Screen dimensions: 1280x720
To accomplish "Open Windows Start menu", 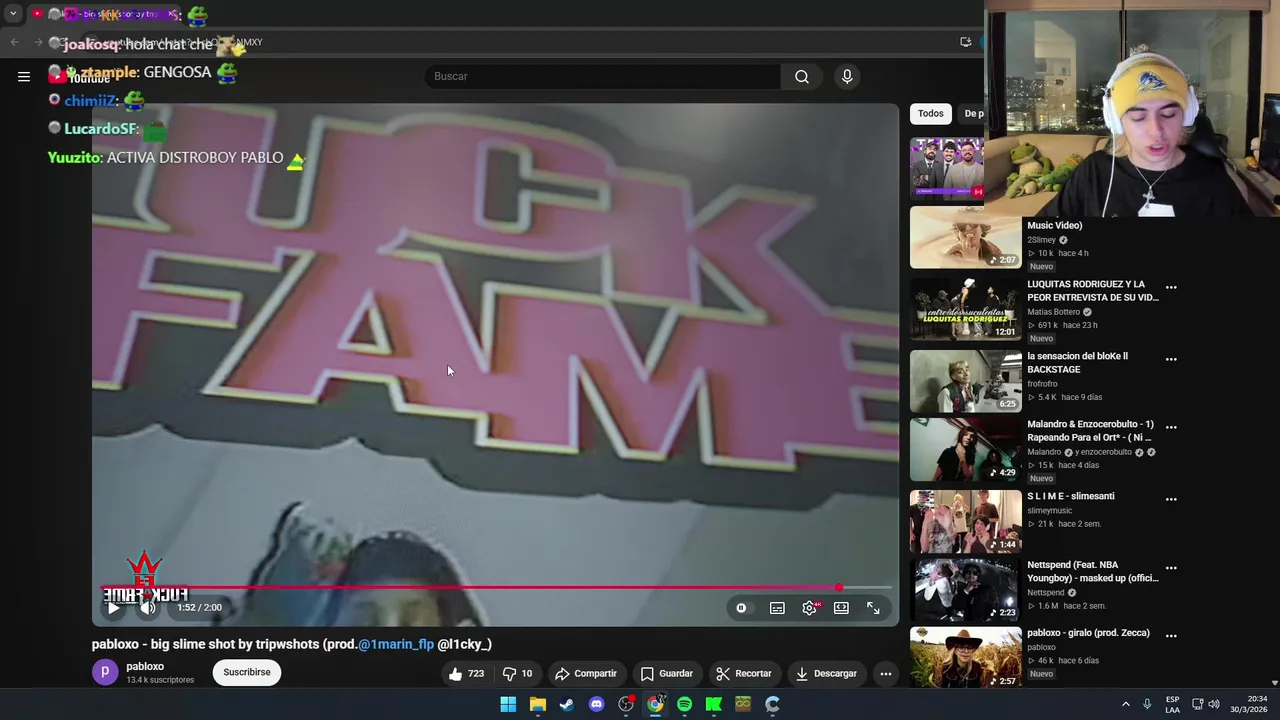I will pos(508,704).
